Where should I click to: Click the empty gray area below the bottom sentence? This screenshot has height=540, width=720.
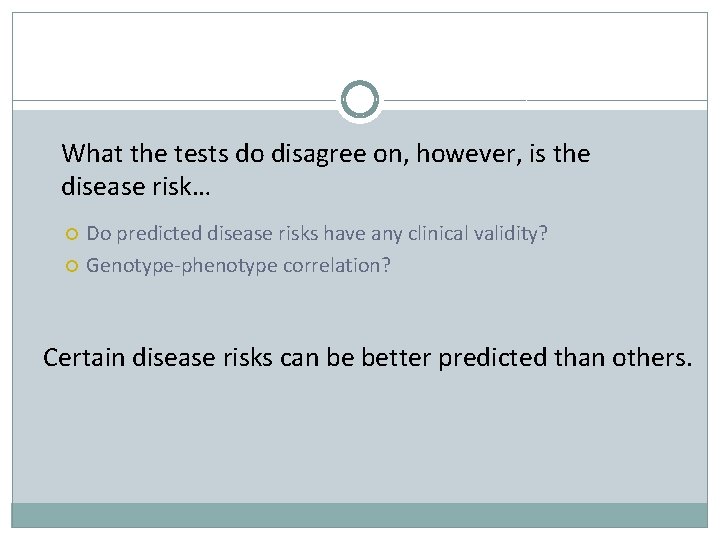point(359,440)
